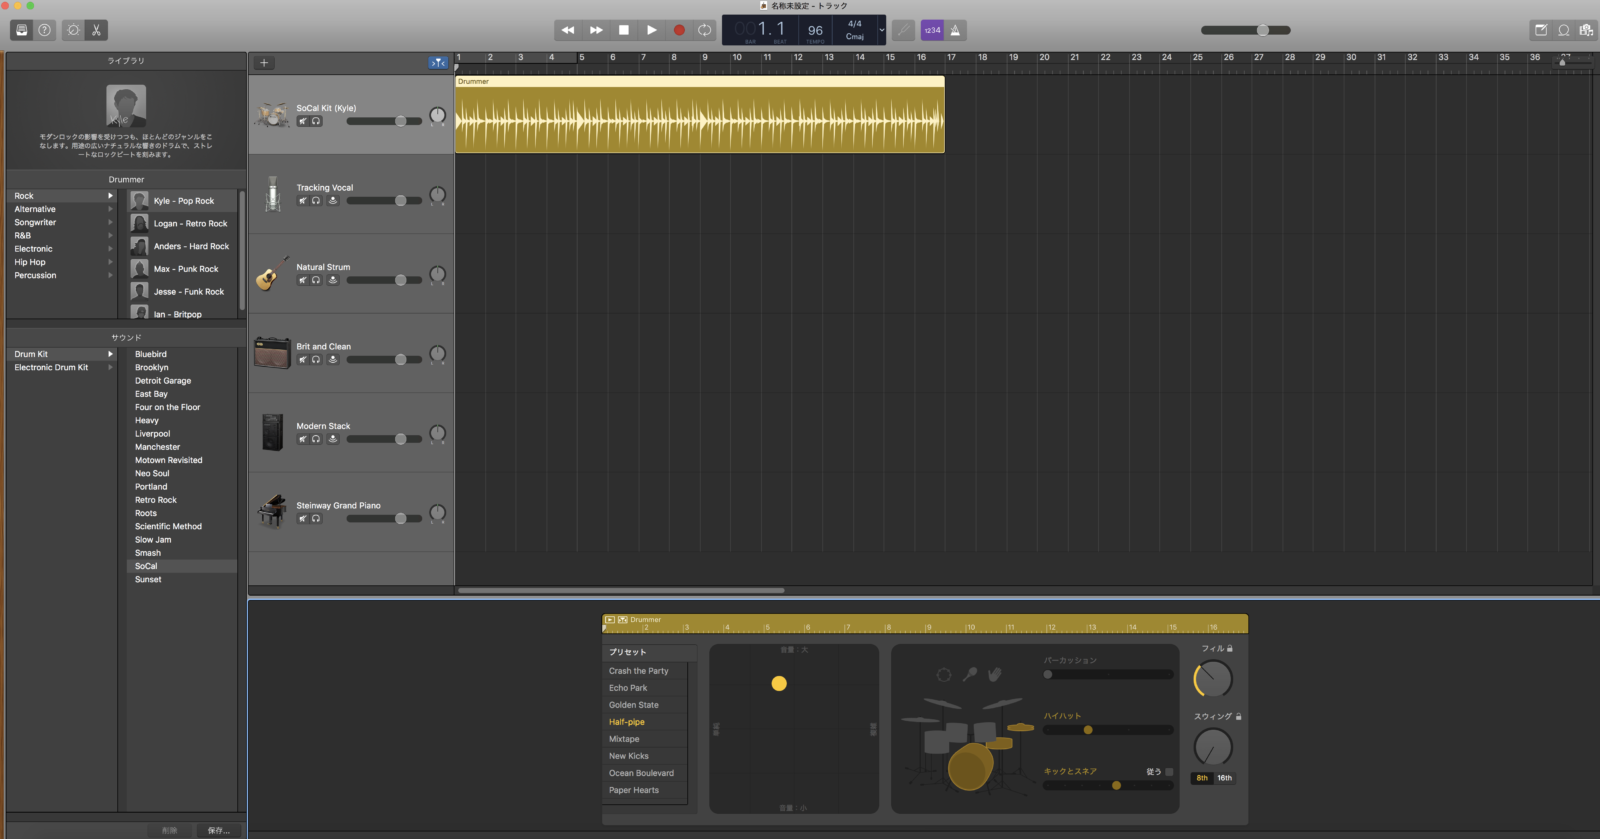The height and width of the screenshot is (839, 1600).
Task: Toggle the Cycle loop button
Action: (x=705, y=30)
